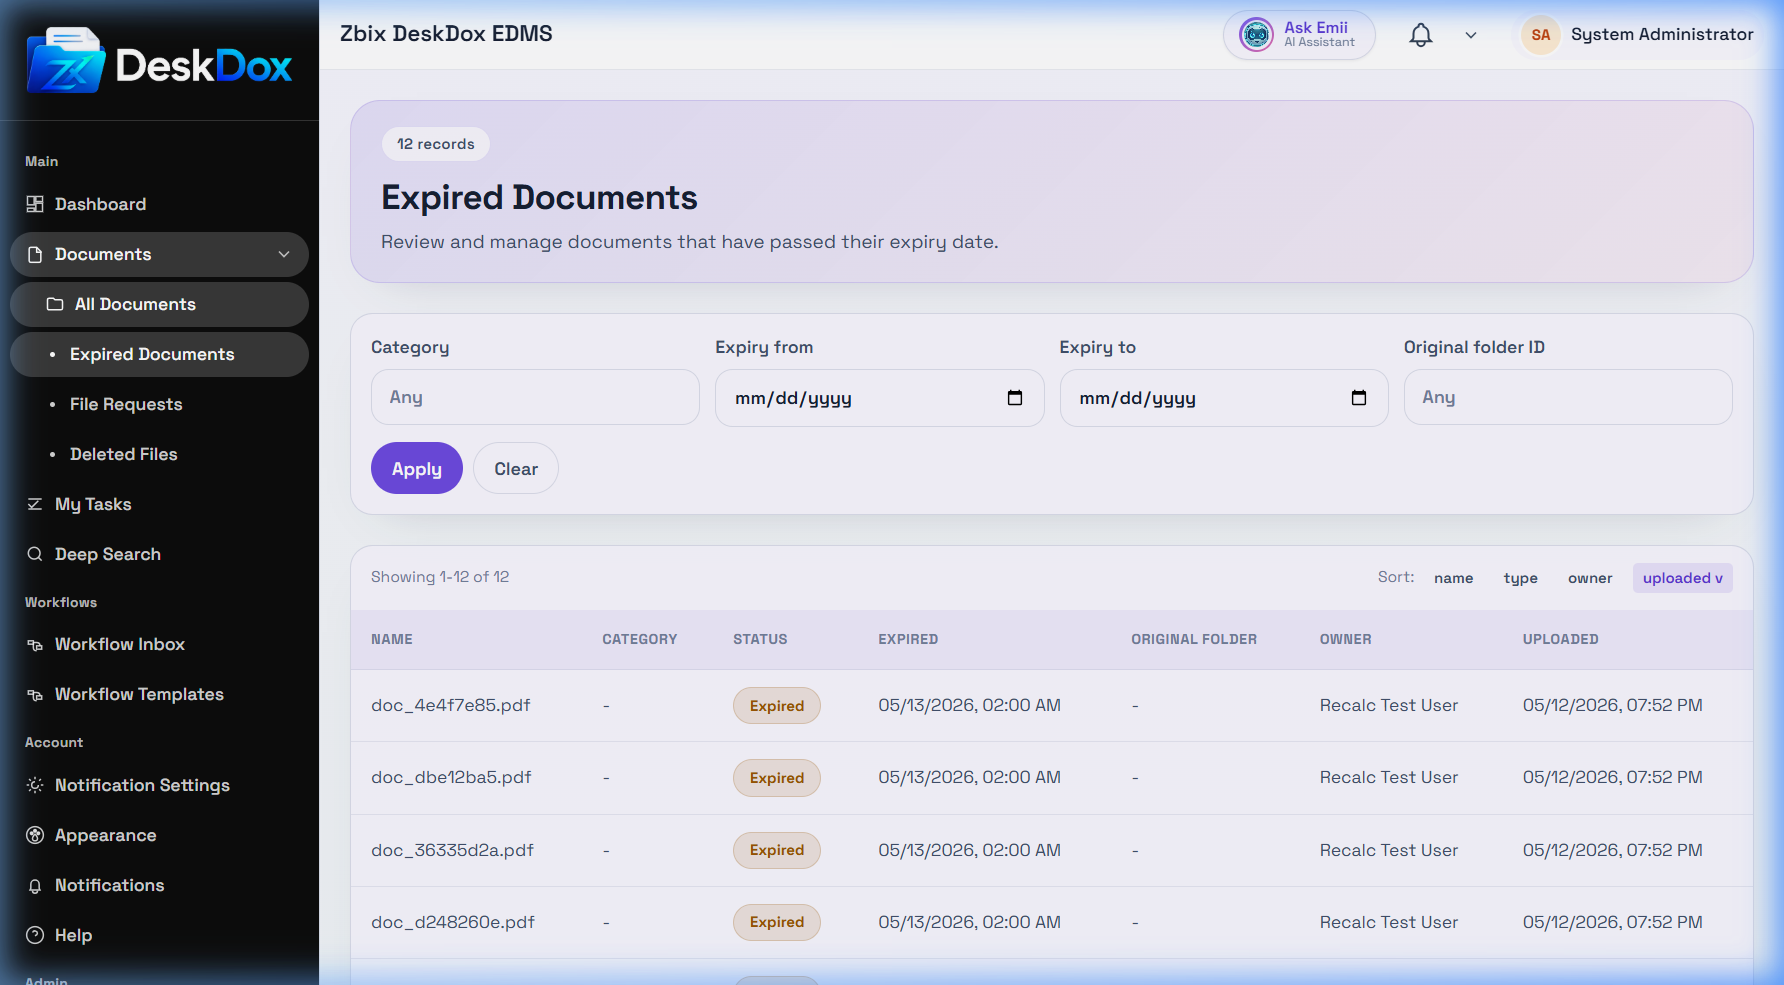This screenshot has width=1784, height=985.
Task: Open the Ask Emii assistant avatar icon
Action: [x=1256, y=35]
